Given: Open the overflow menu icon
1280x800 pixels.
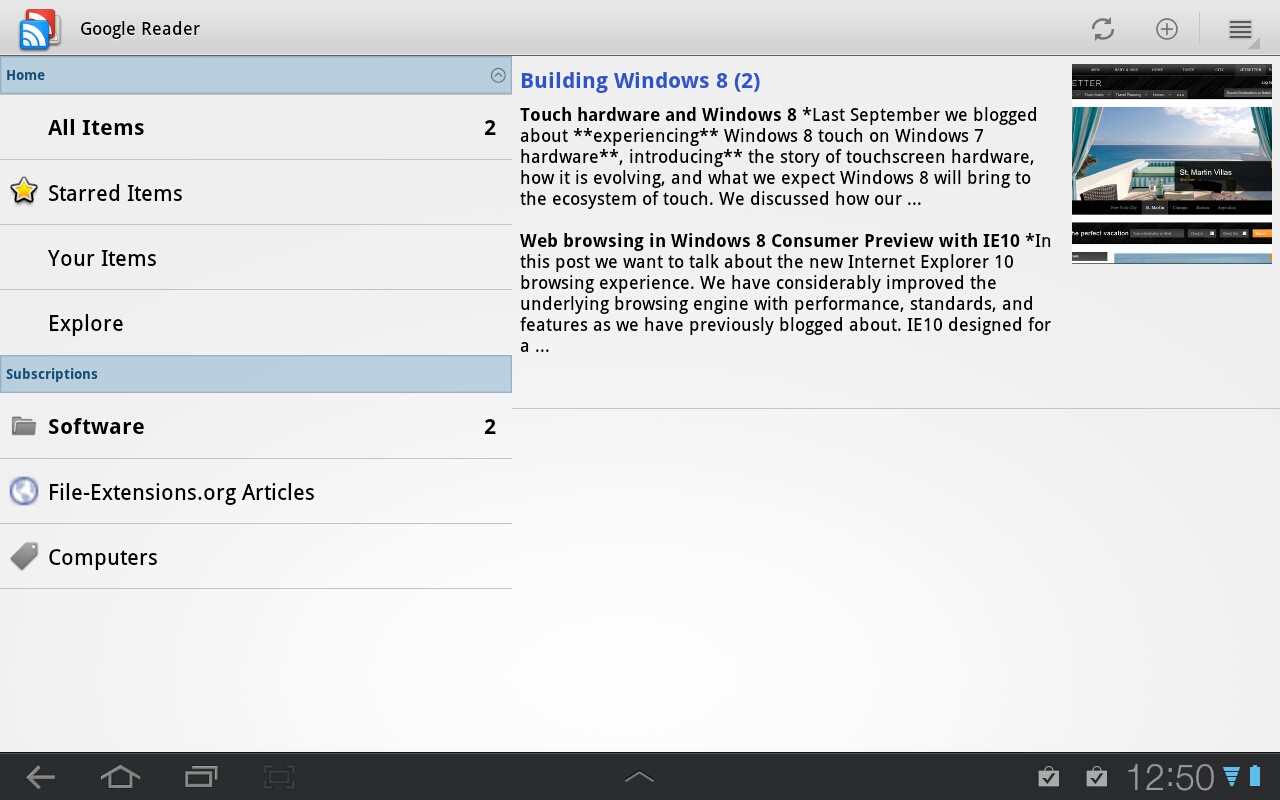Looking at the screenshot, I should tap(1240, 29).
